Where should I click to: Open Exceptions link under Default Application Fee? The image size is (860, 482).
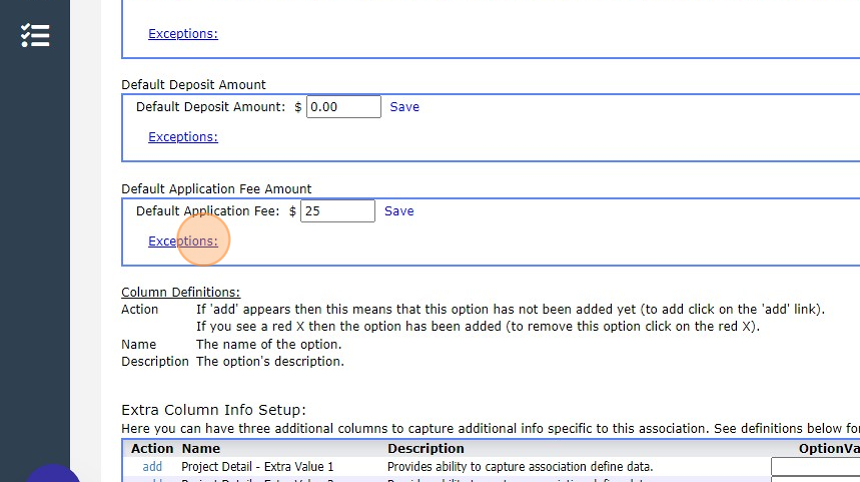click(183, 241)
